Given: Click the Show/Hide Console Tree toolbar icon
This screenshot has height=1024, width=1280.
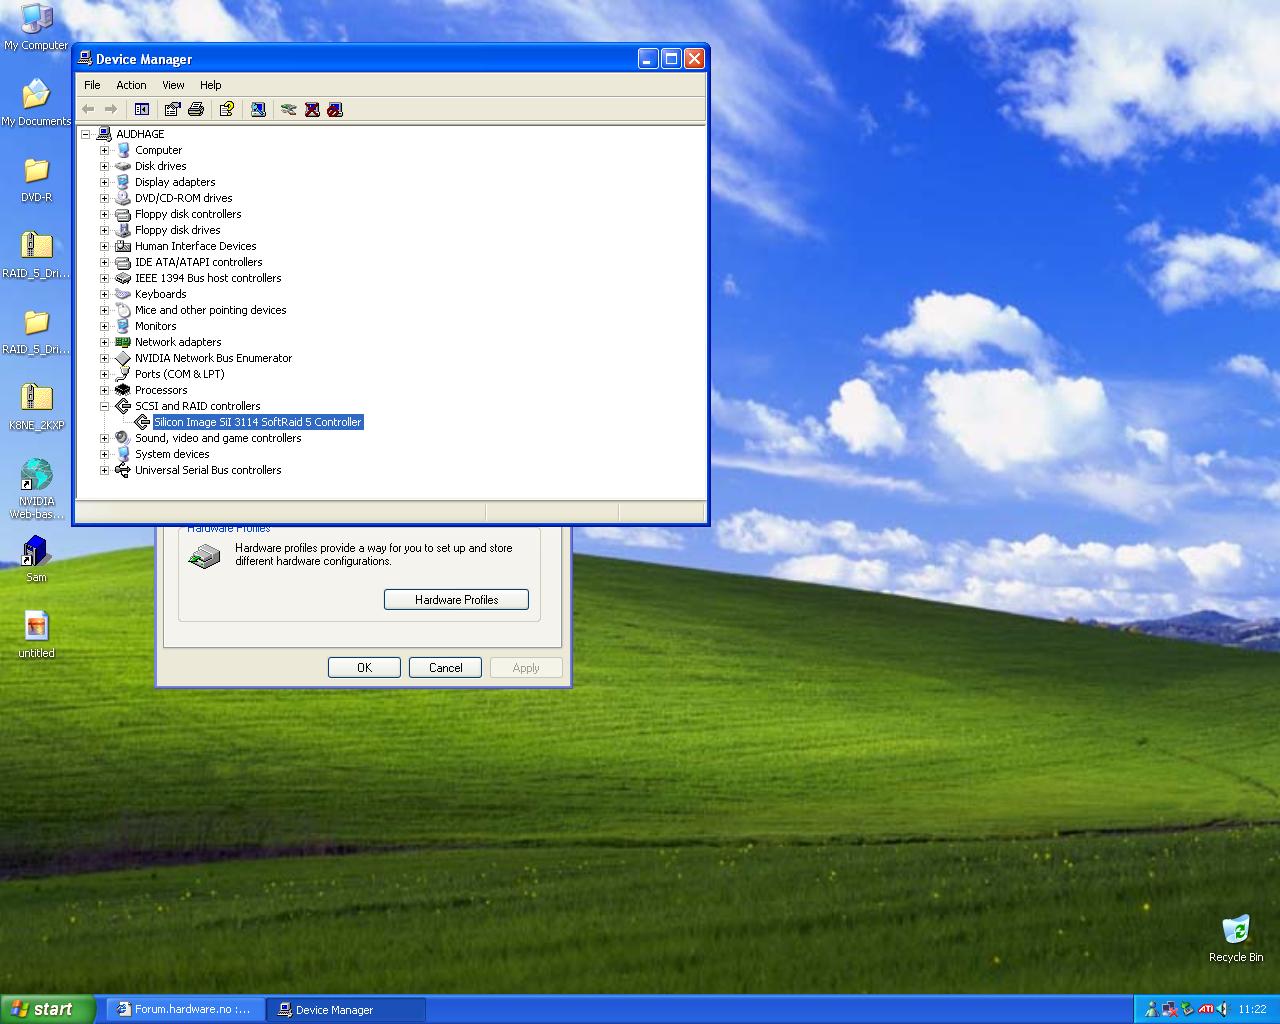Looking at the screenshot, I should [142, 109].
